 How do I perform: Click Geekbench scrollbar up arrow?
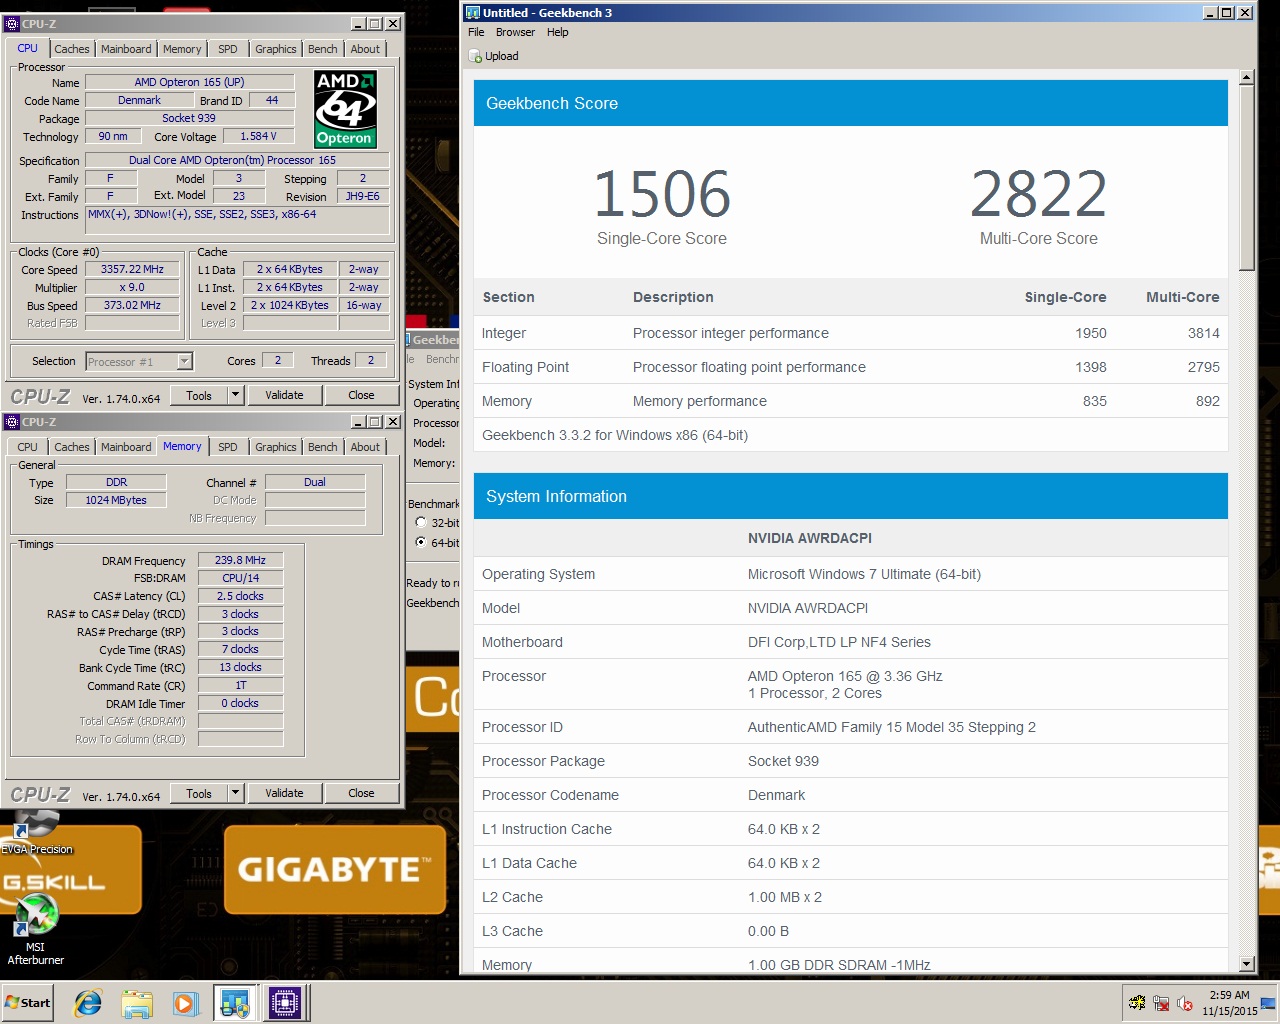pyautogui.click(x=1246, y=77)
